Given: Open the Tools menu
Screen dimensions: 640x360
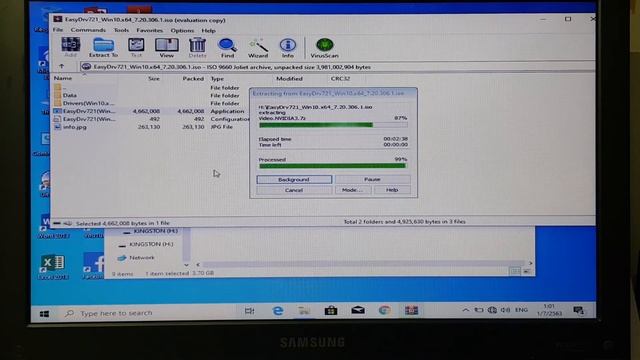Looking at the screenshot, I should 121,30.
